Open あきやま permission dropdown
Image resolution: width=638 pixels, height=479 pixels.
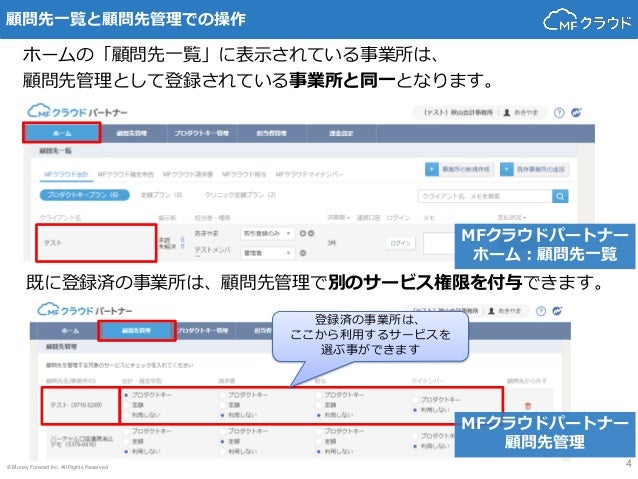pyautogui.click(x=267, y=234)
